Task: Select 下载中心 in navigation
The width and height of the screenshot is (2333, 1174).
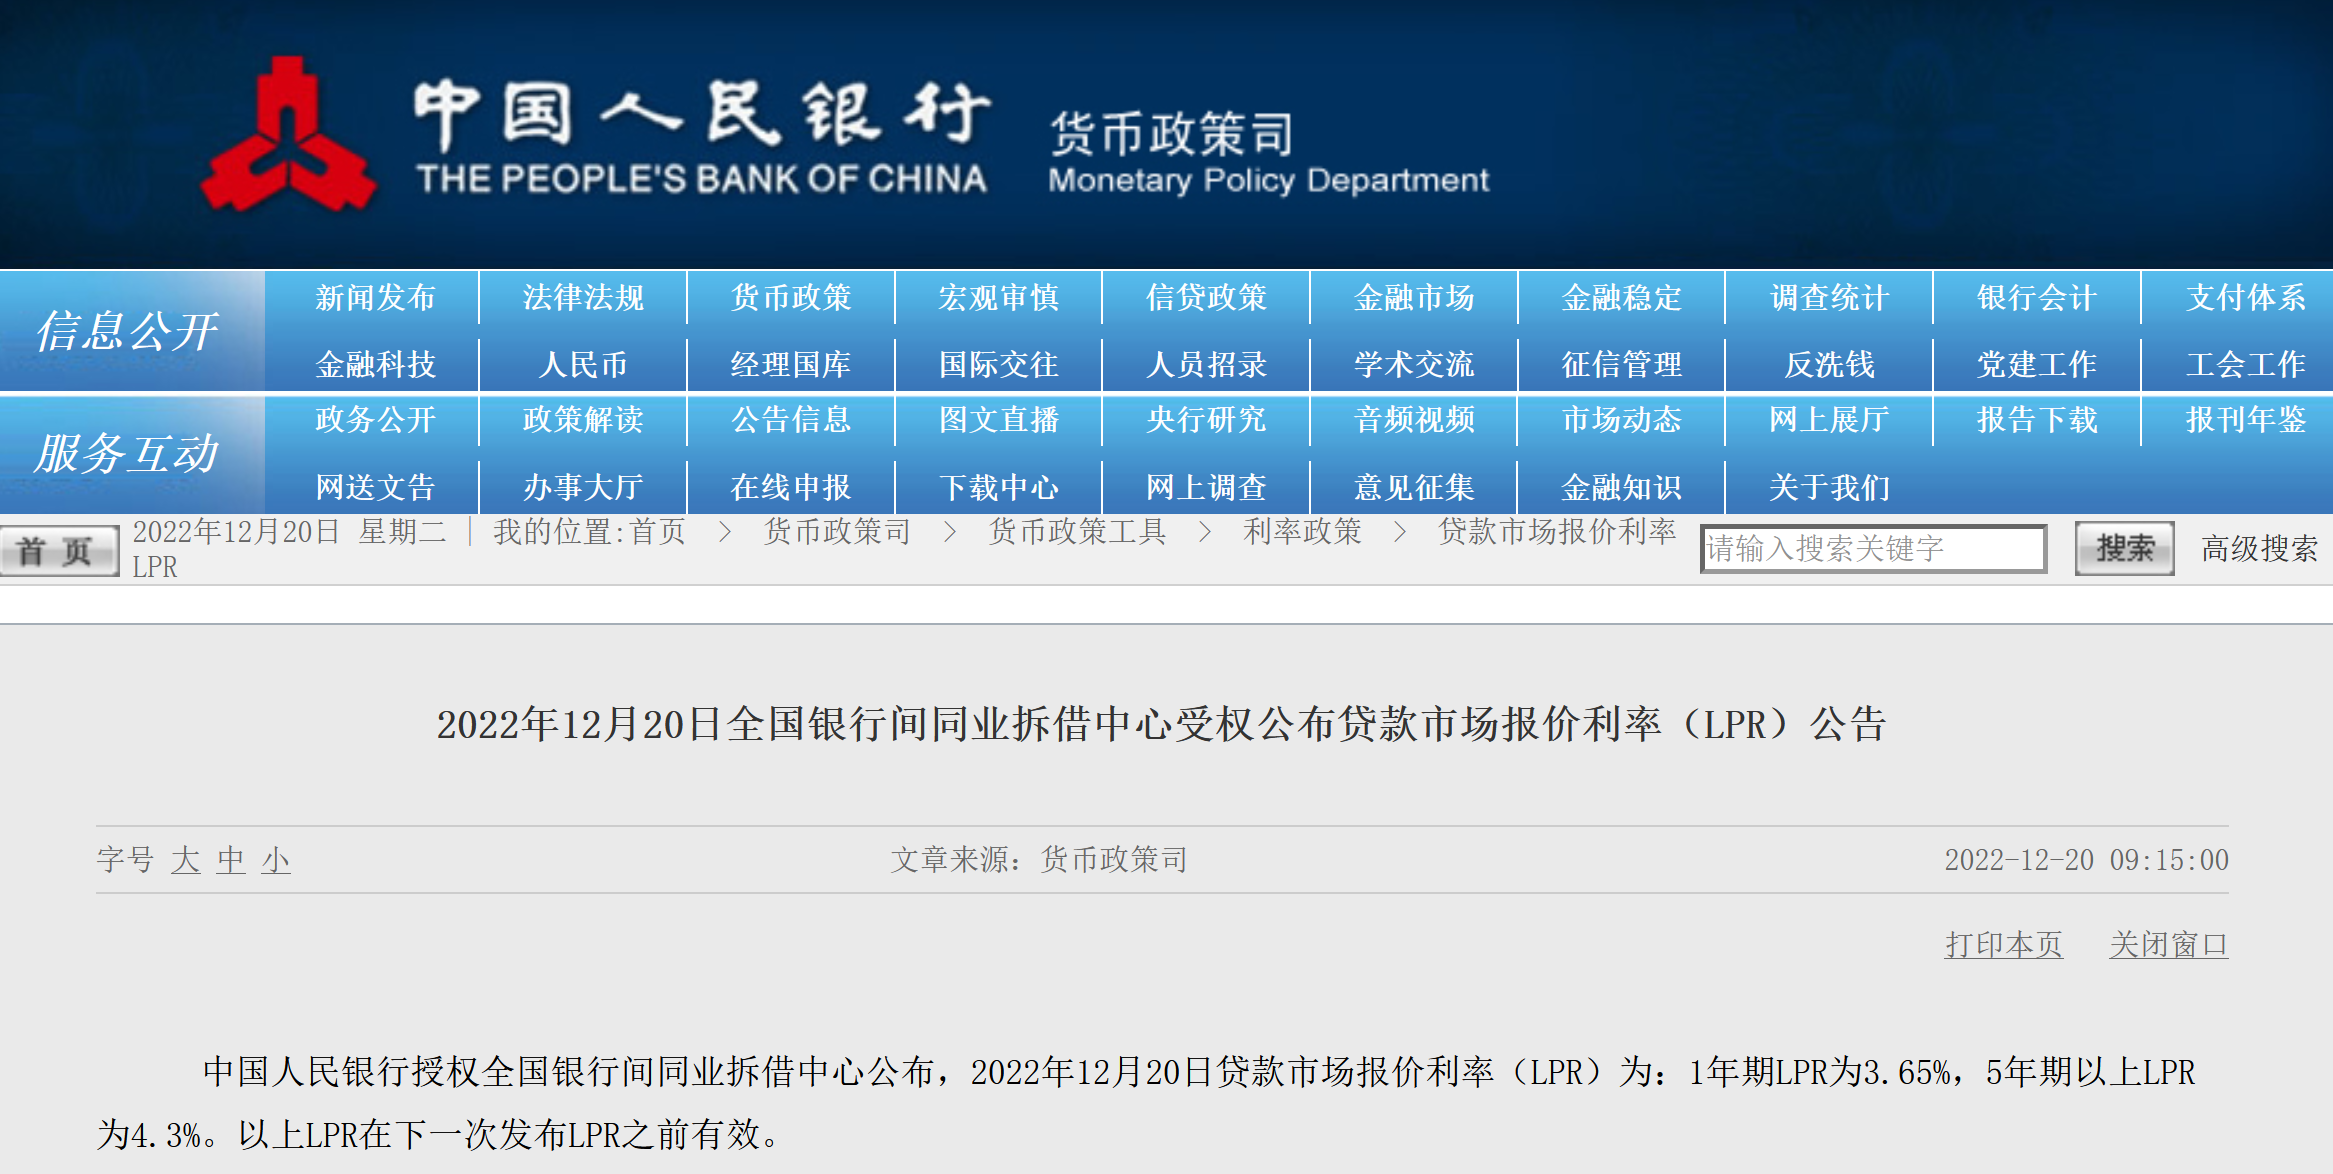Action: pos(998,488)
